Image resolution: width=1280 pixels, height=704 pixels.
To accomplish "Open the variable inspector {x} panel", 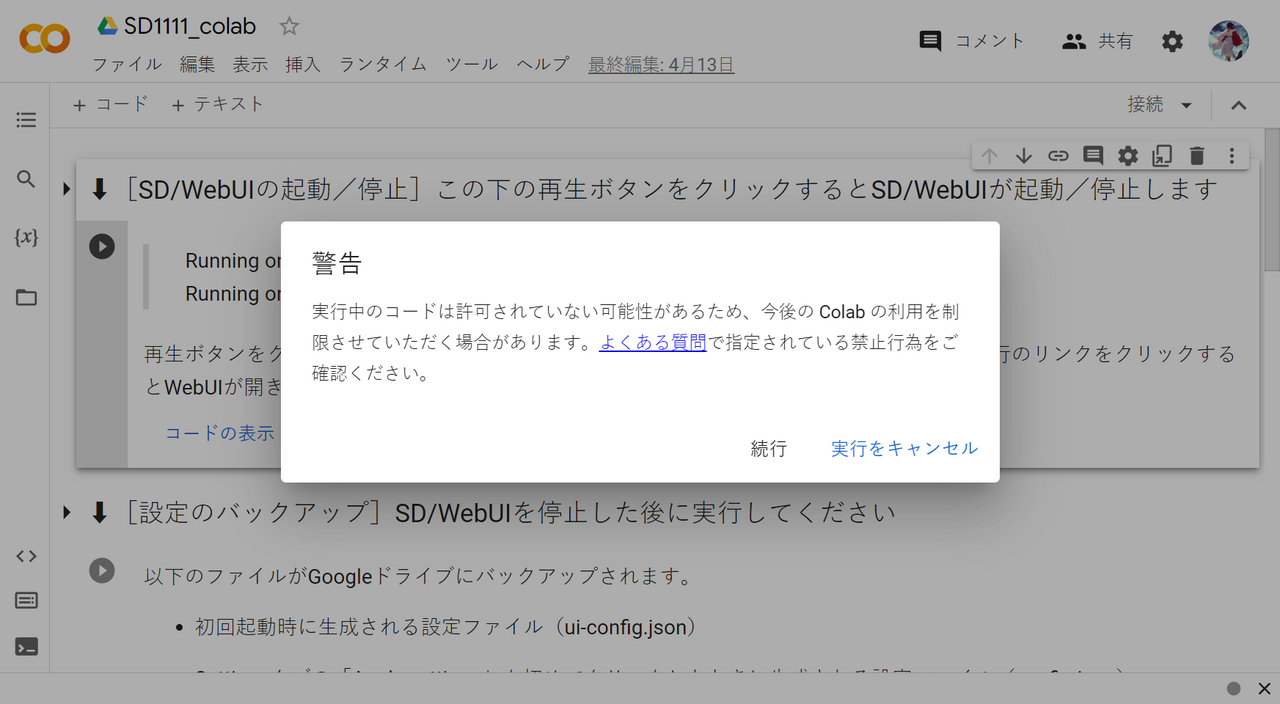I will click(x=26, y=238).
